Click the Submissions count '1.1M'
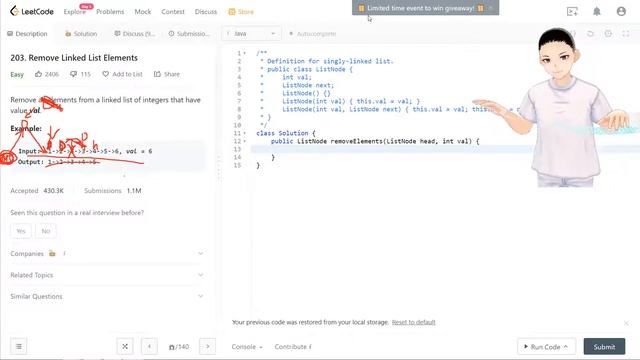Screen dimensions: 640x360 134,191
